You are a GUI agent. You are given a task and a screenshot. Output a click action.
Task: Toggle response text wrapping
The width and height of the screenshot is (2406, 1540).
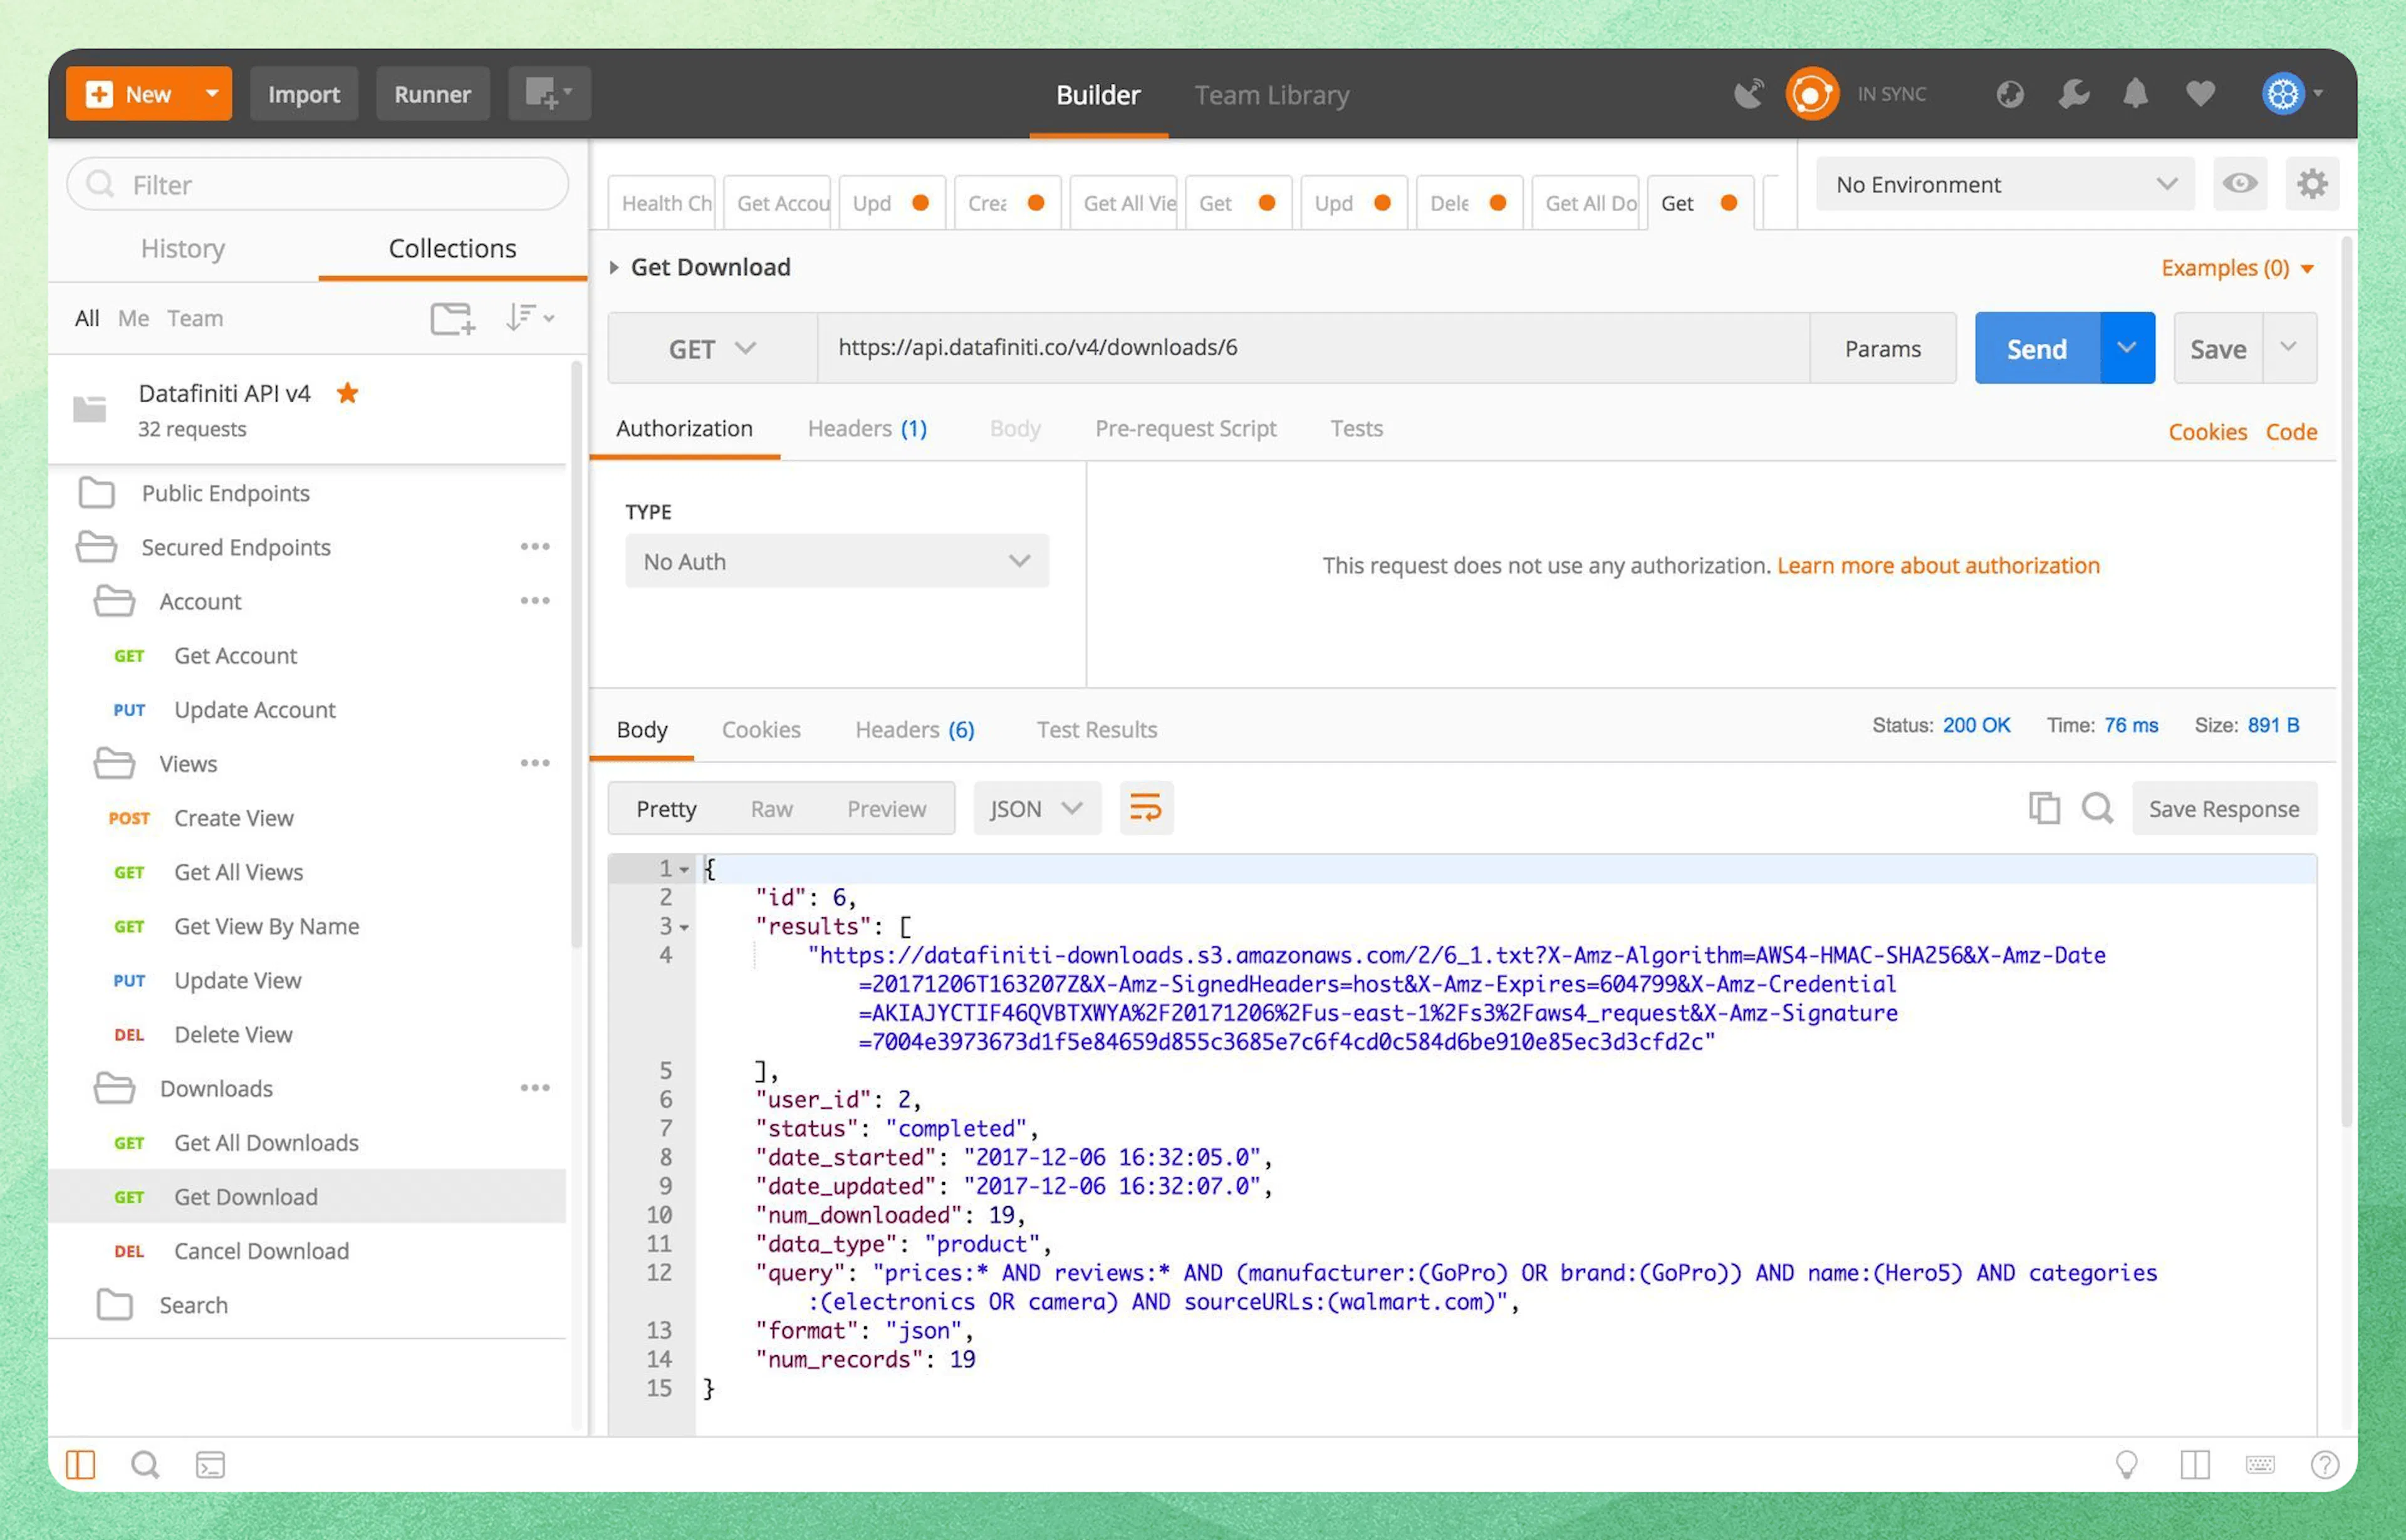1146,808
